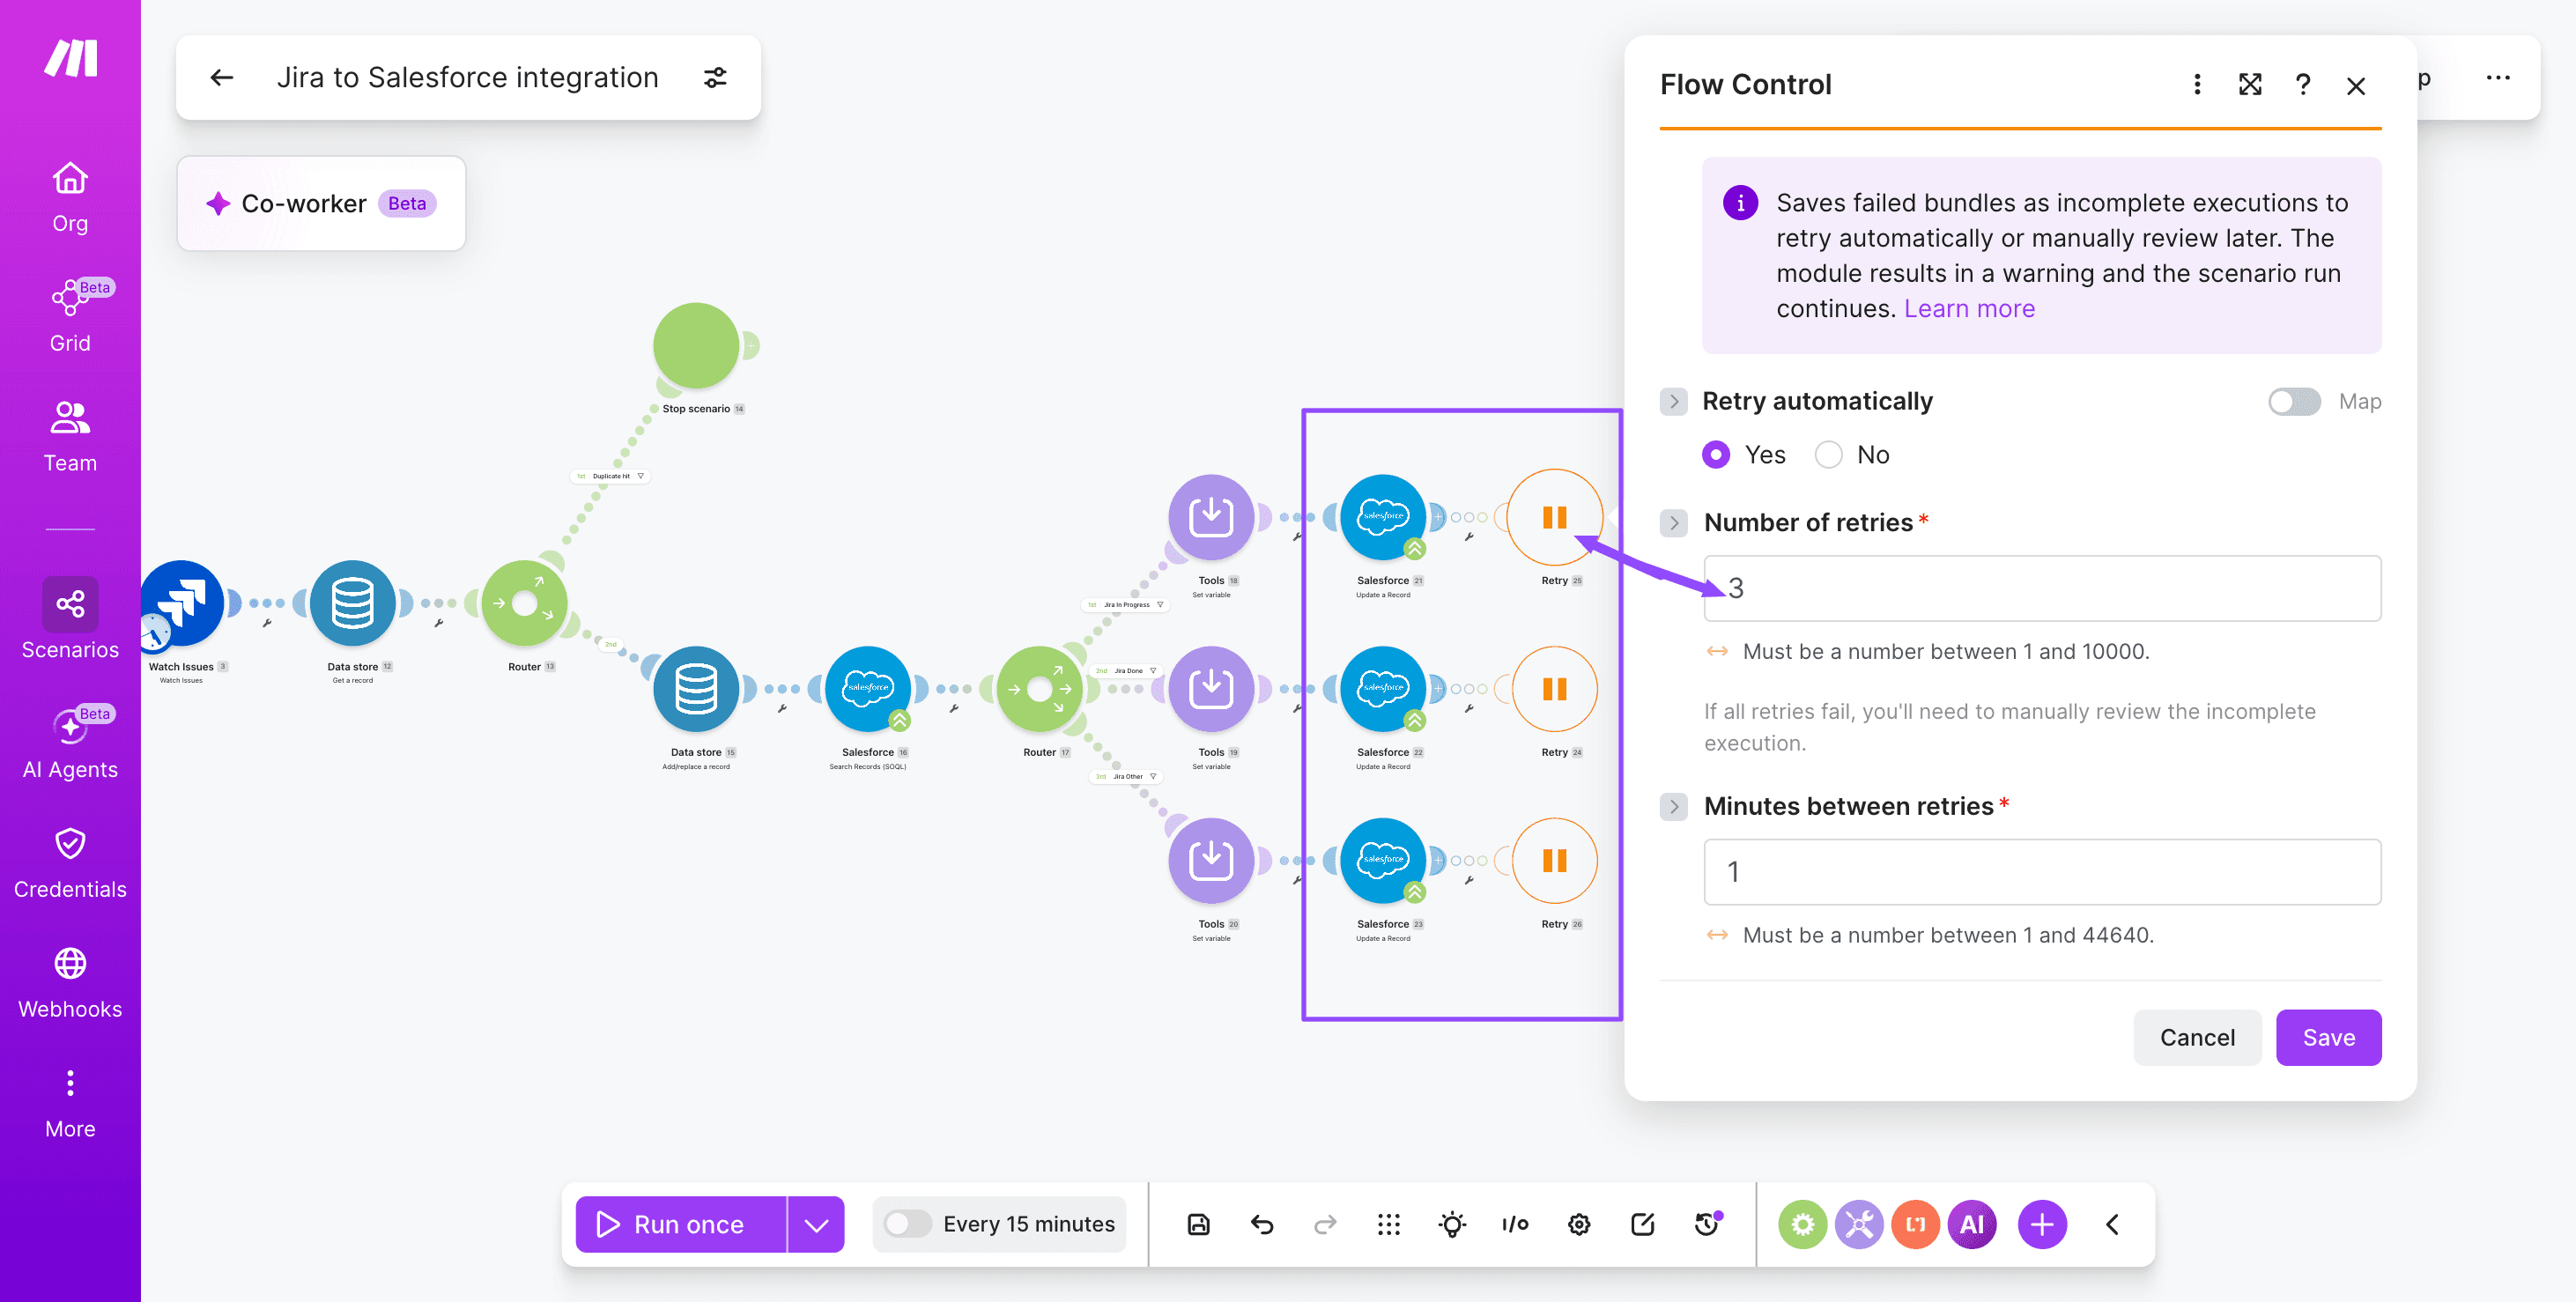Toggle the Every 15 minutes schedule switch
The image size is (2576, 1302).
pyautogui.click(x=908, y=1225)
